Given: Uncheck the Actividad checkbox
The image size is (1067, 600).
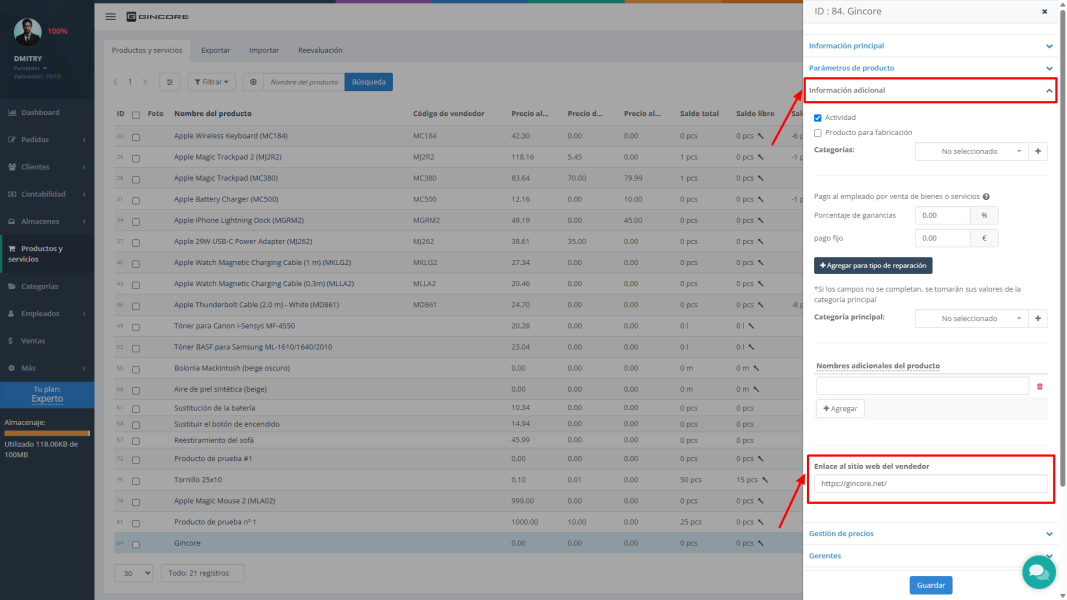Looking at the screenshot, I should [x=818, y=118].
